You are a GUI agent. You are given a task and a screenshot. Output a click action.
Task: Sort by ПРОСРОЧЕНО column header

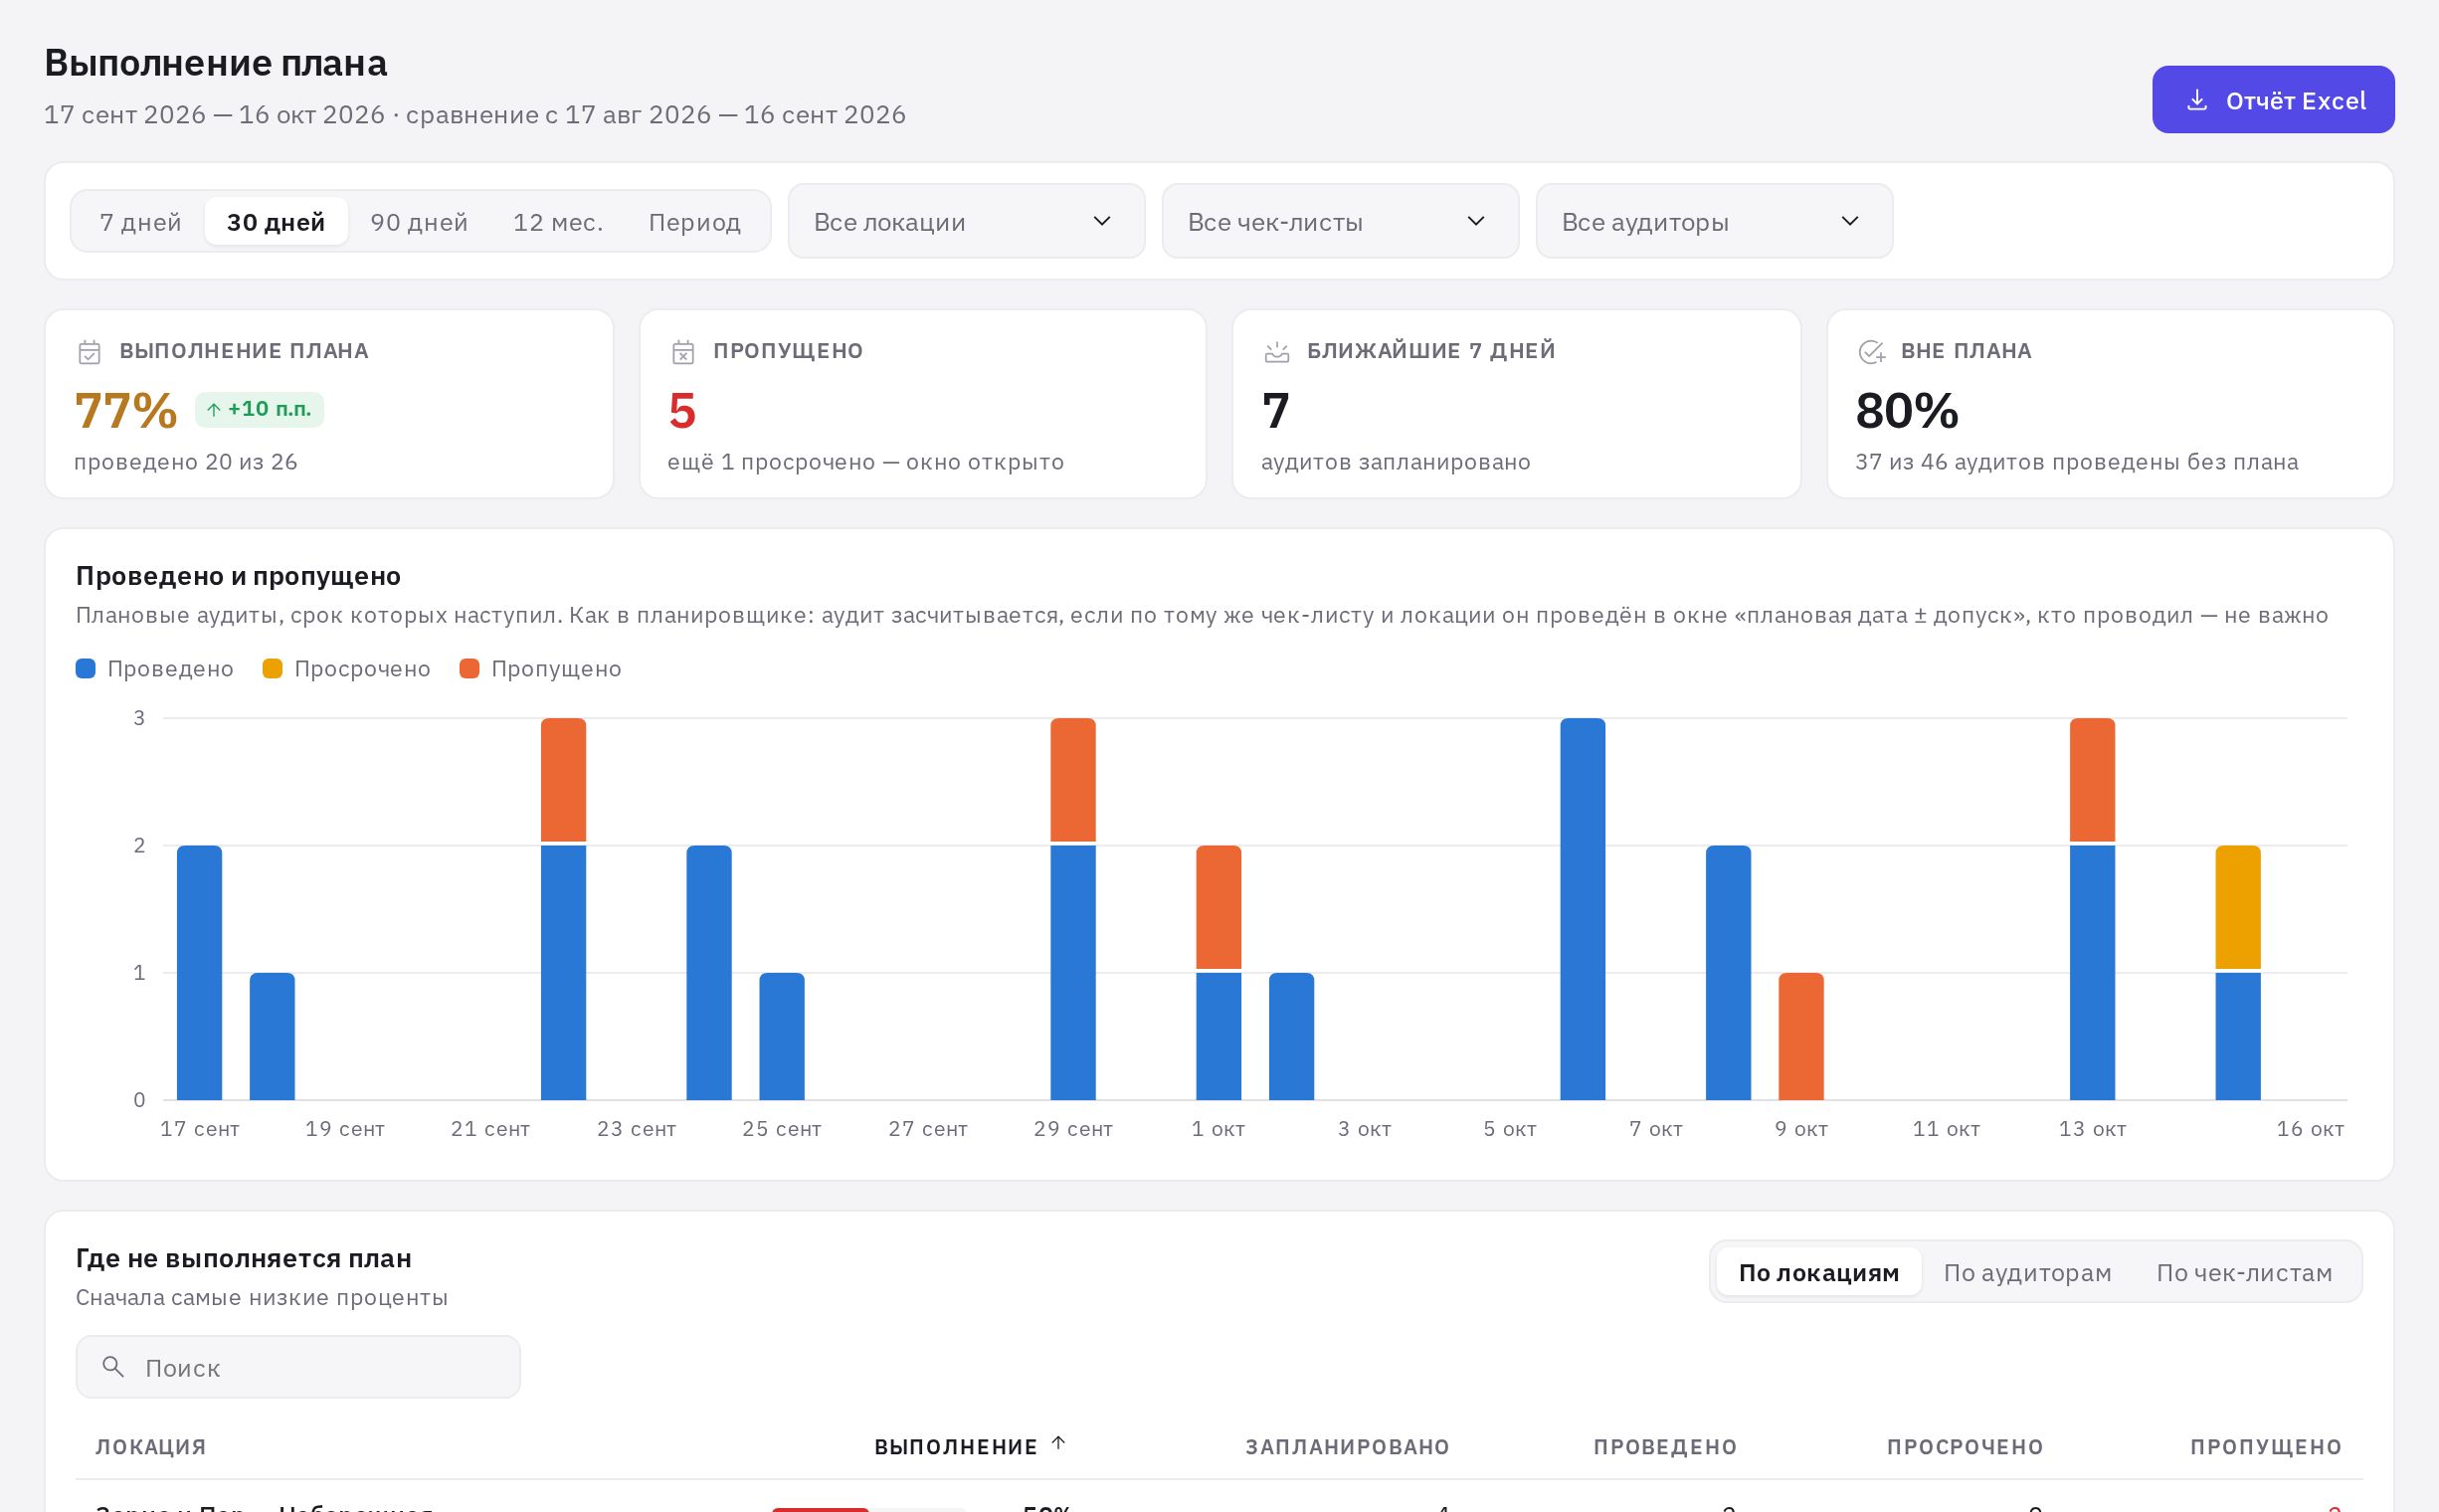pyautogui.click(x=1965, y=1447)
